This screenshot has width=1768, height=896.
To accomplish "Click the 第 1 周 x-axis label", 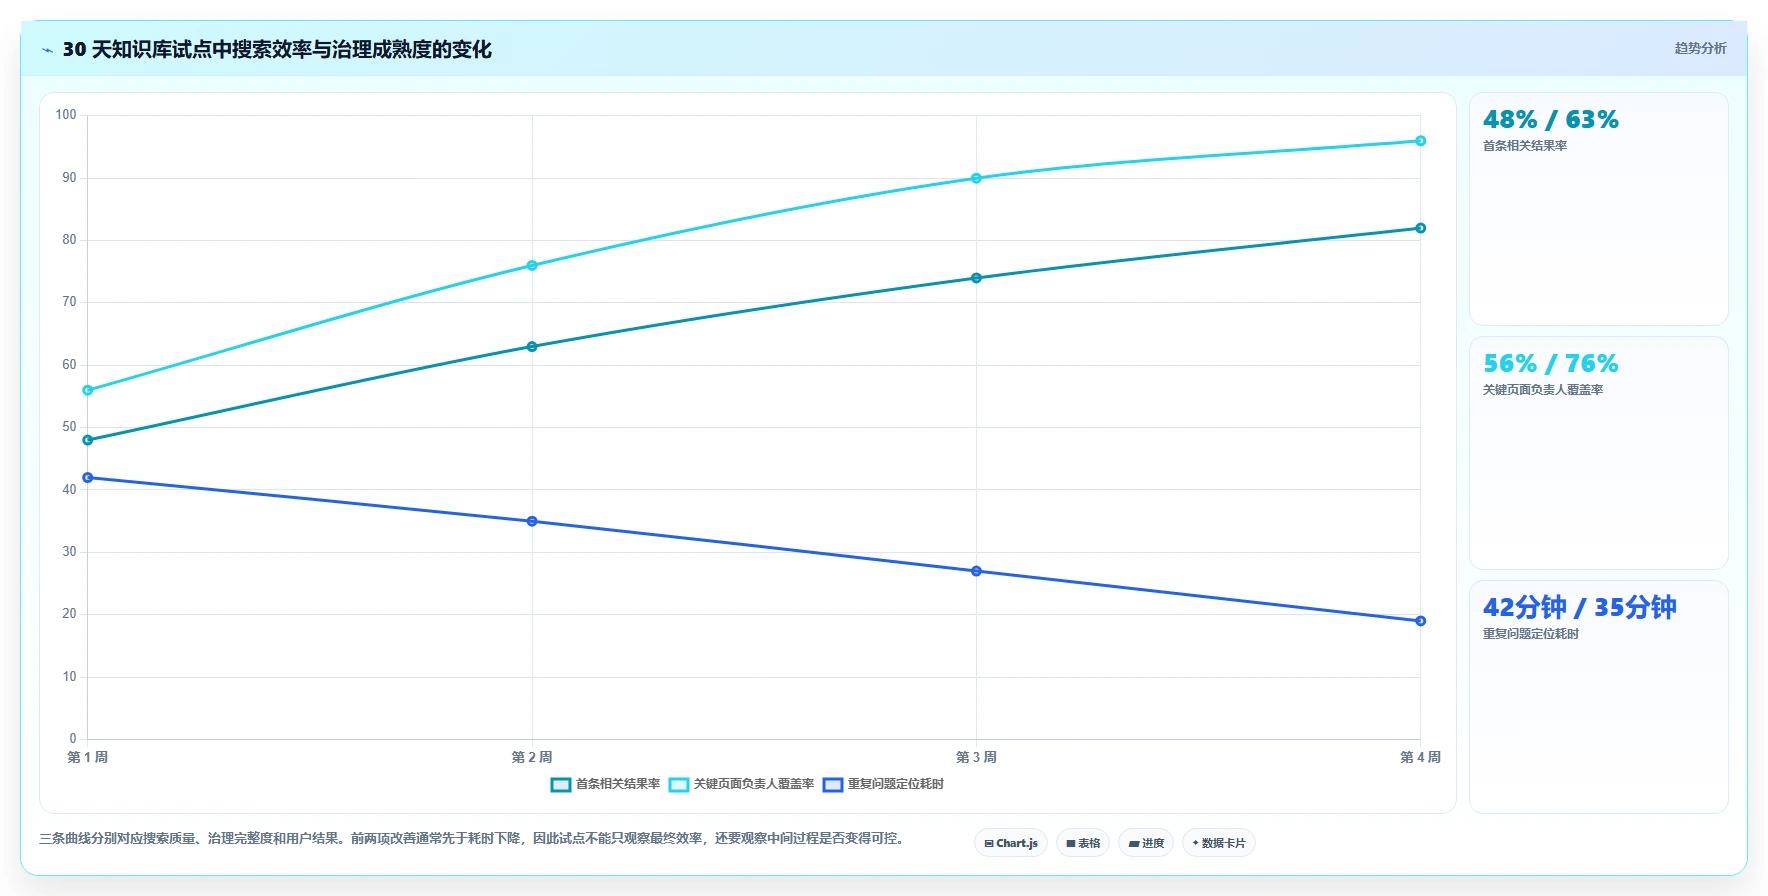I will (88, 757).
